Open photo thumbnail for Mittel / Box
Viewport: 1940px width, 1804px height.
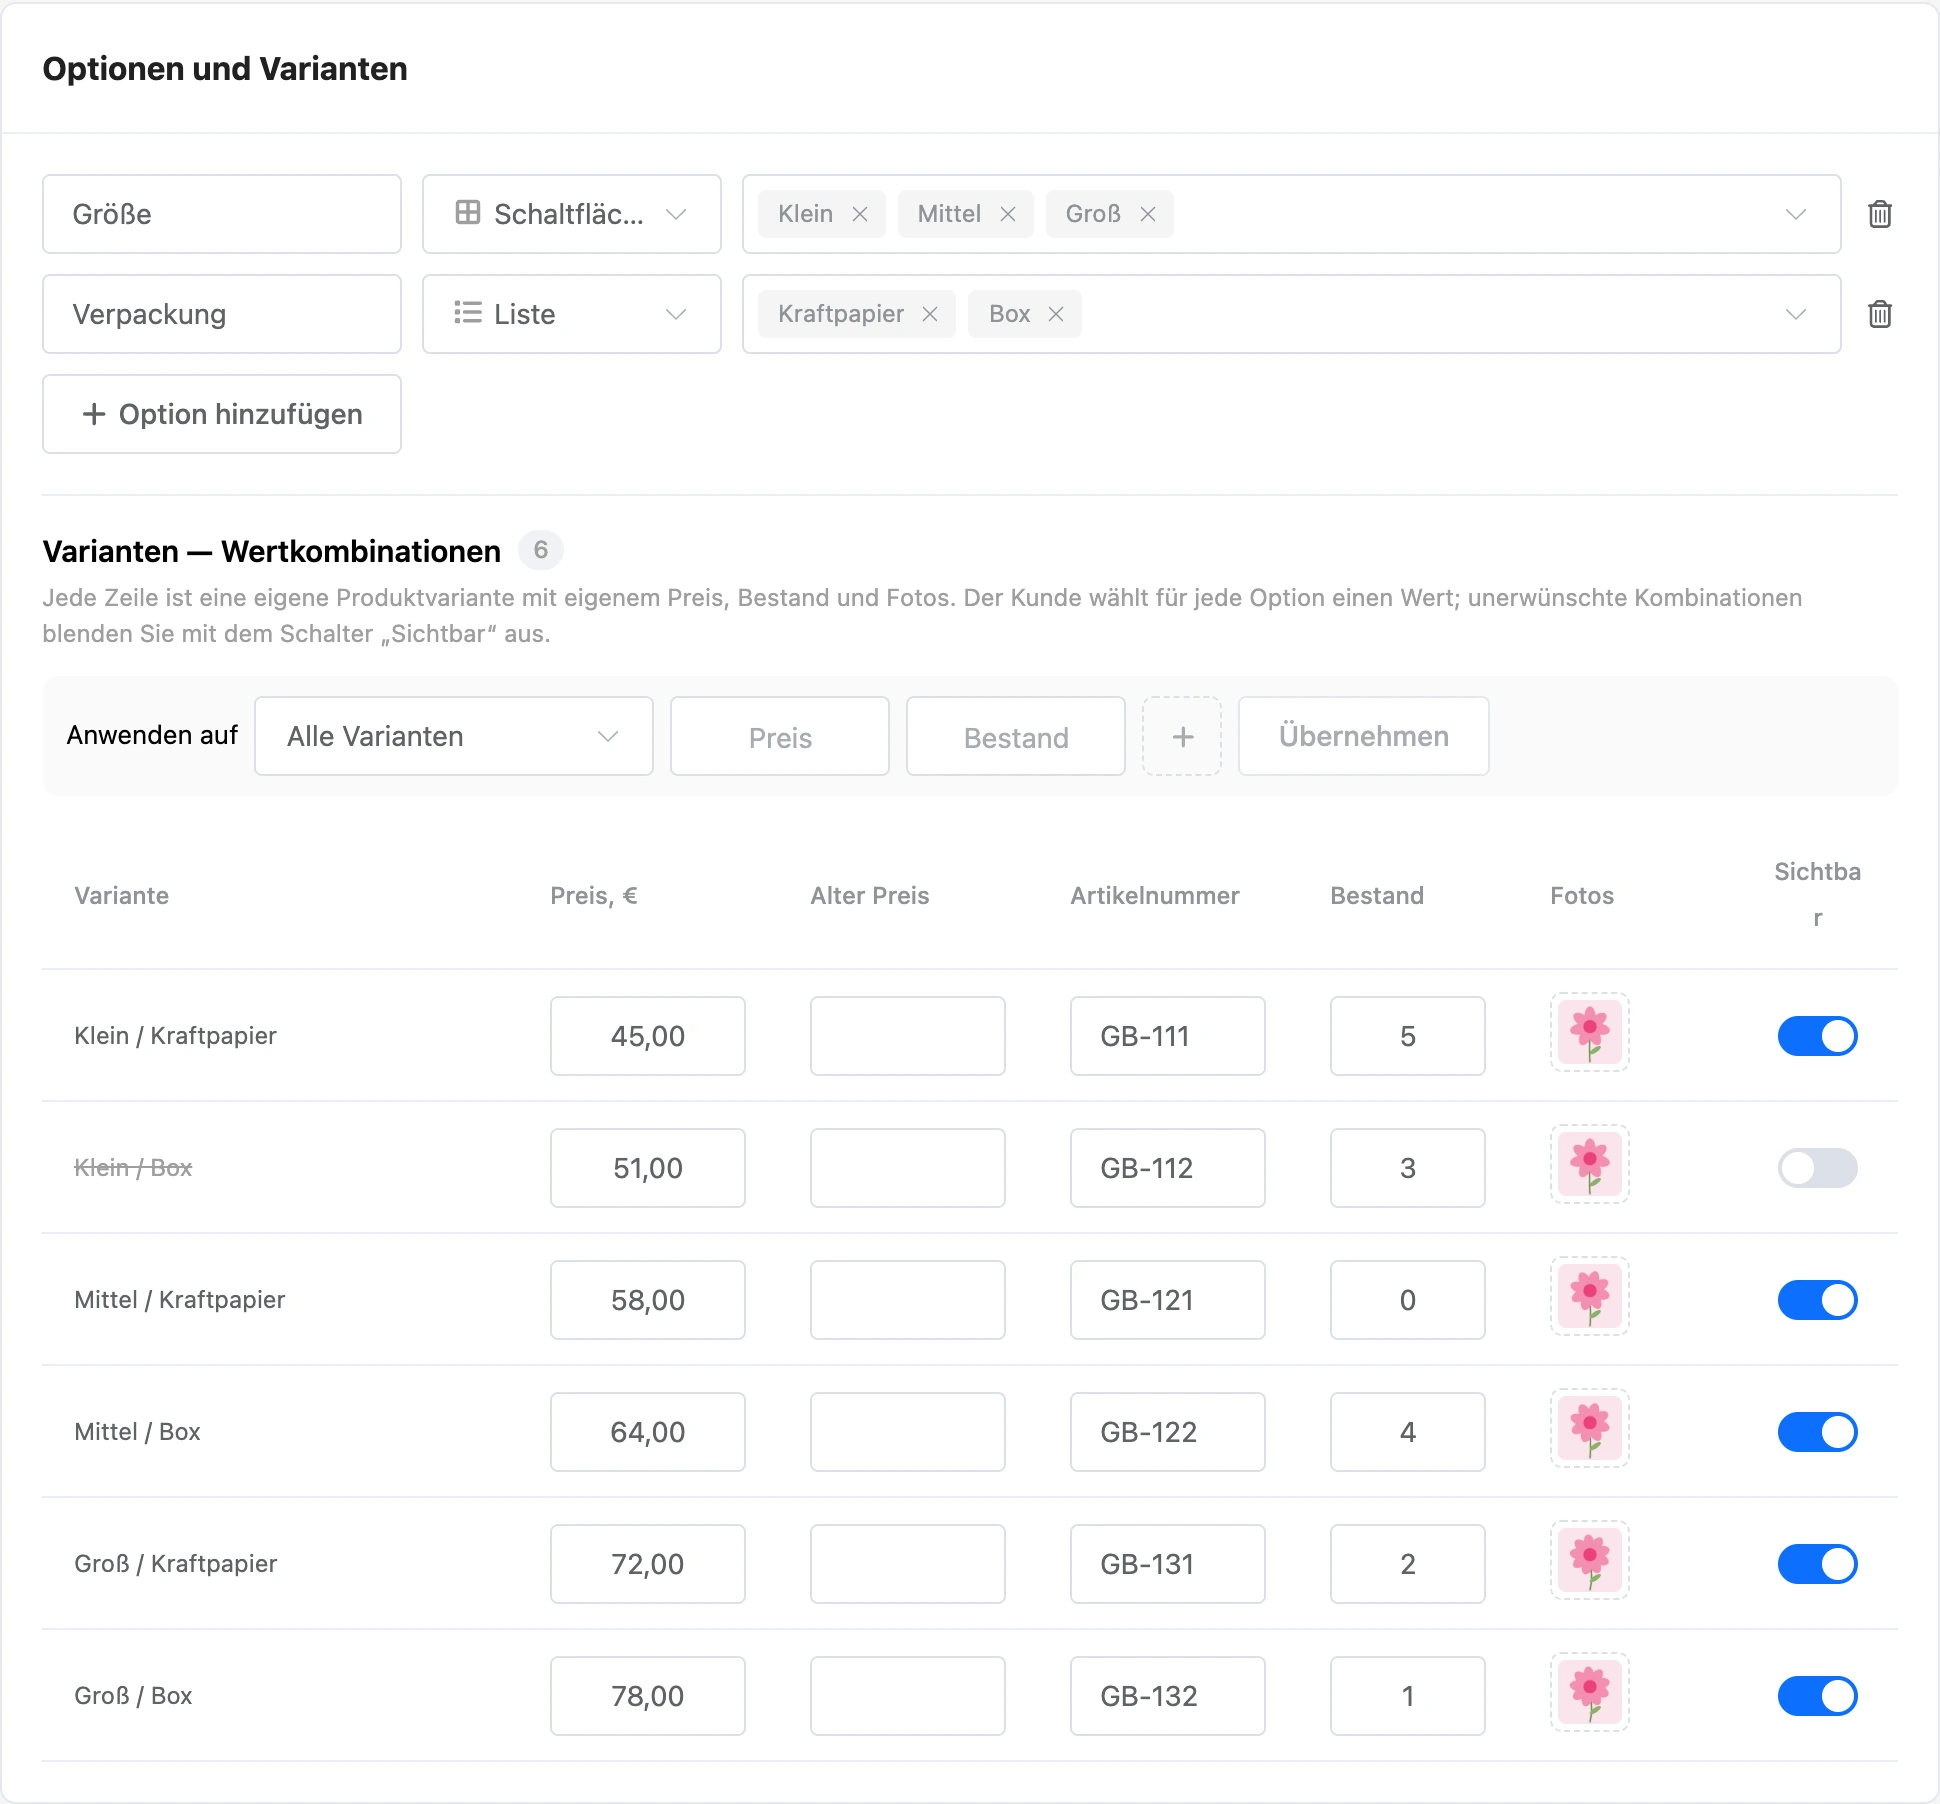[1590, 1428]
